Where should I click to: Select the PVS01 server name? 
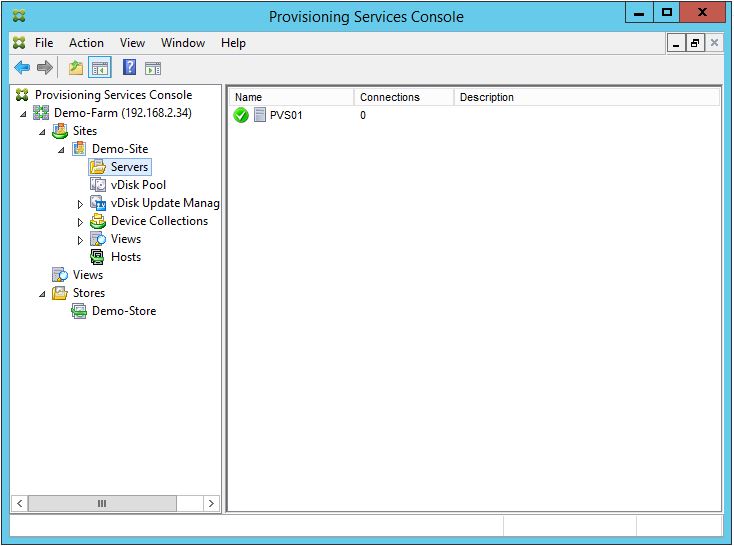[286, 115]
